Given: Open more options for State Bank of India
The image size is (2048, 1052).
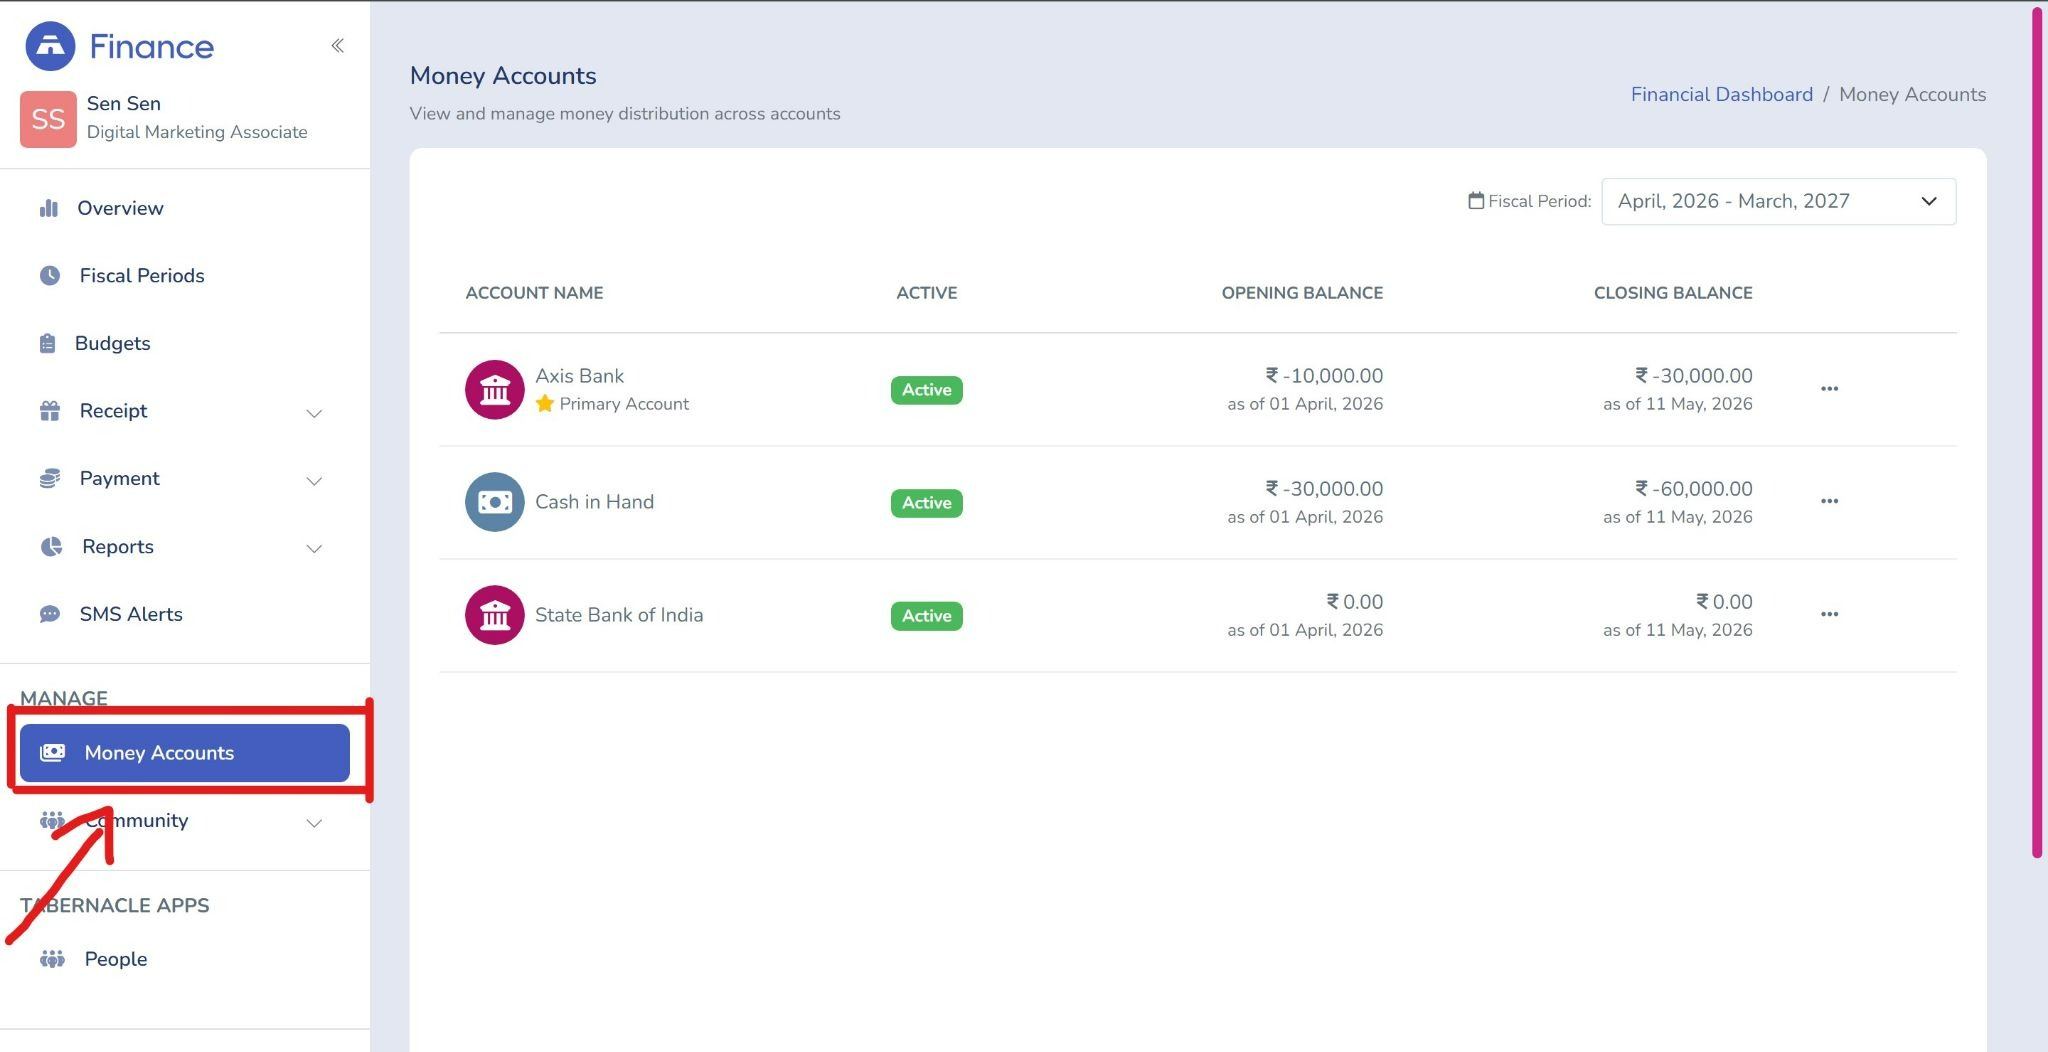Looking at the screenshot, I should (x=1829, y=615).
